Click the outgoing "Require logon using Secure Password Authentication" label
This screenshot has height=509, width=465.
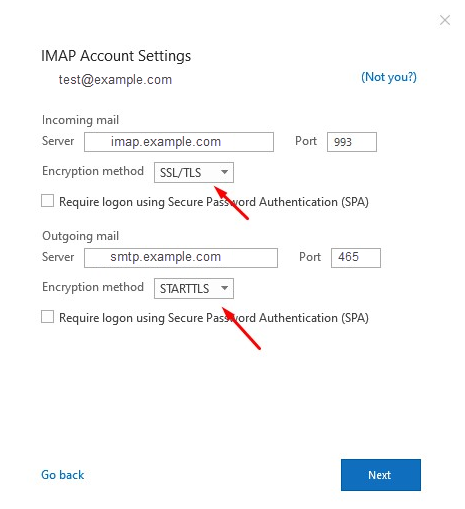214,318
